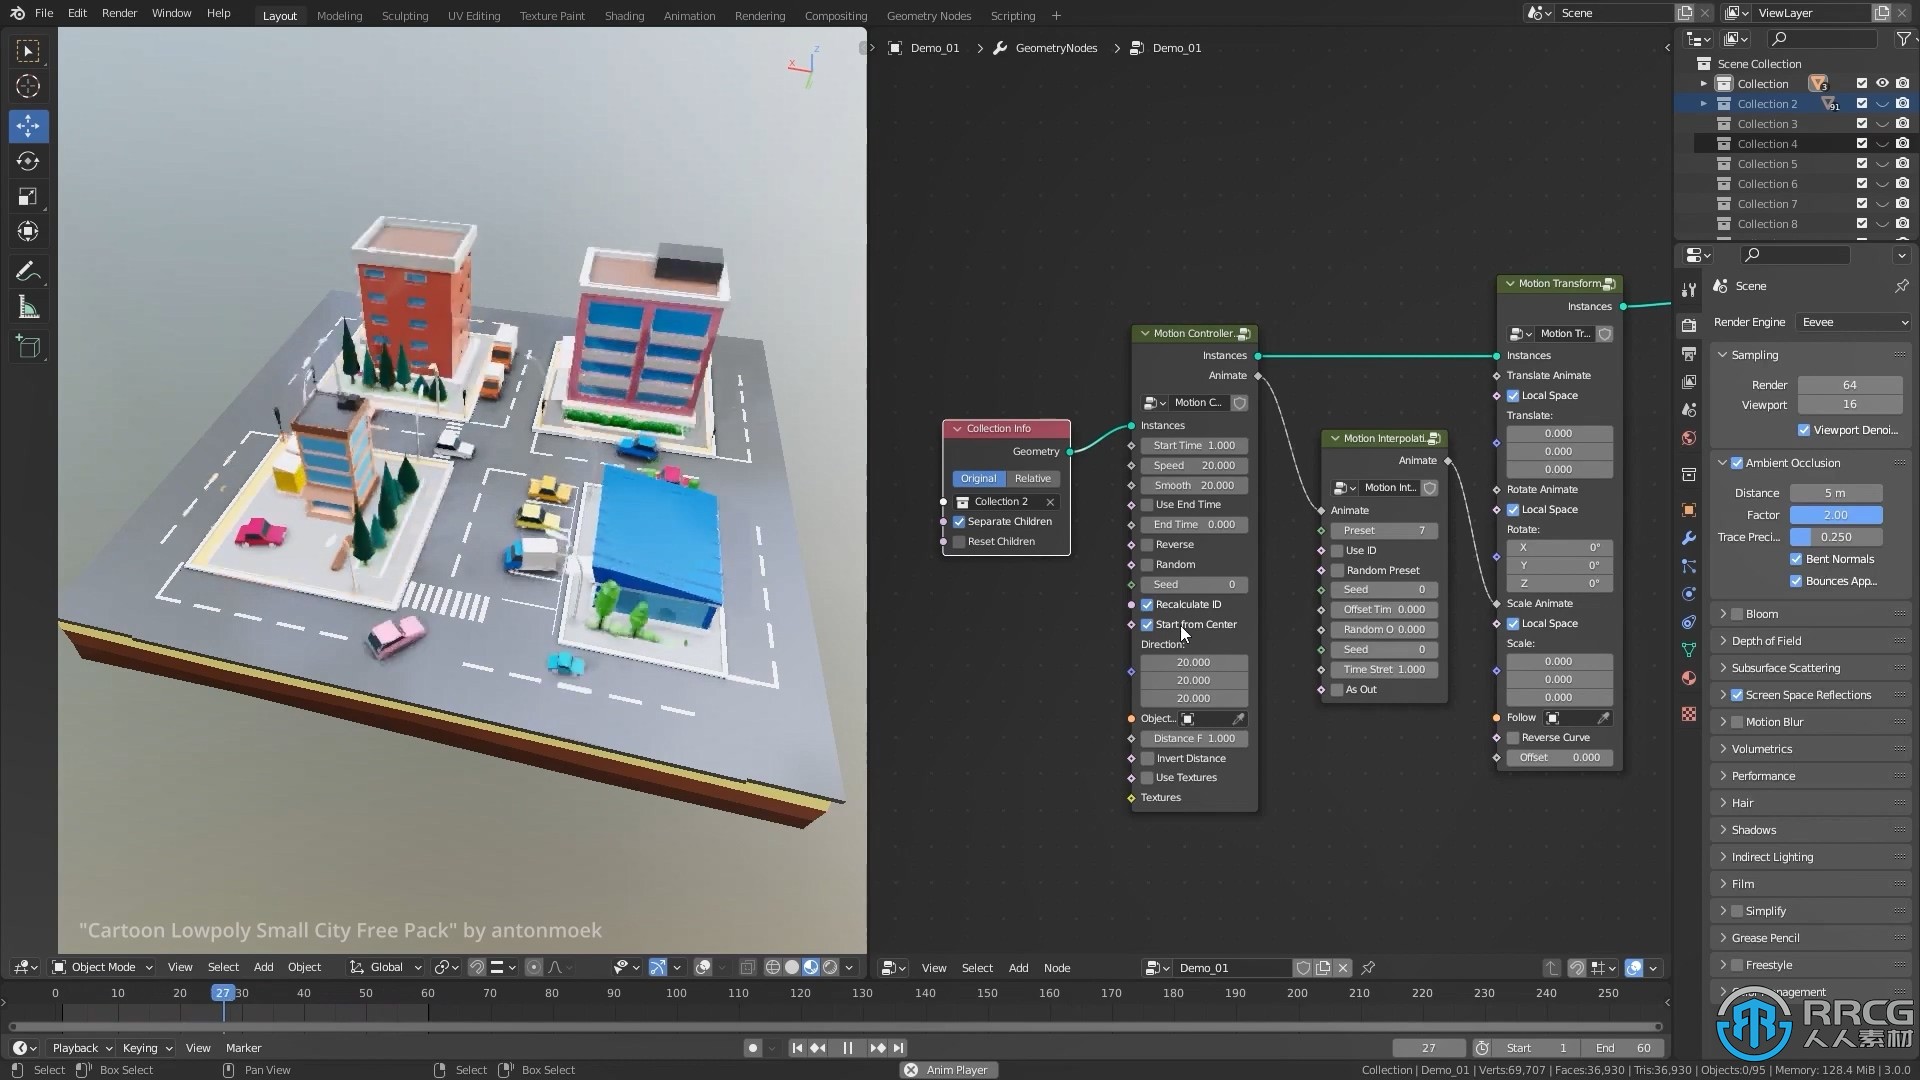Click the Sculpting workspace tab
The image size is (1920, 1080).
[404, 15]
